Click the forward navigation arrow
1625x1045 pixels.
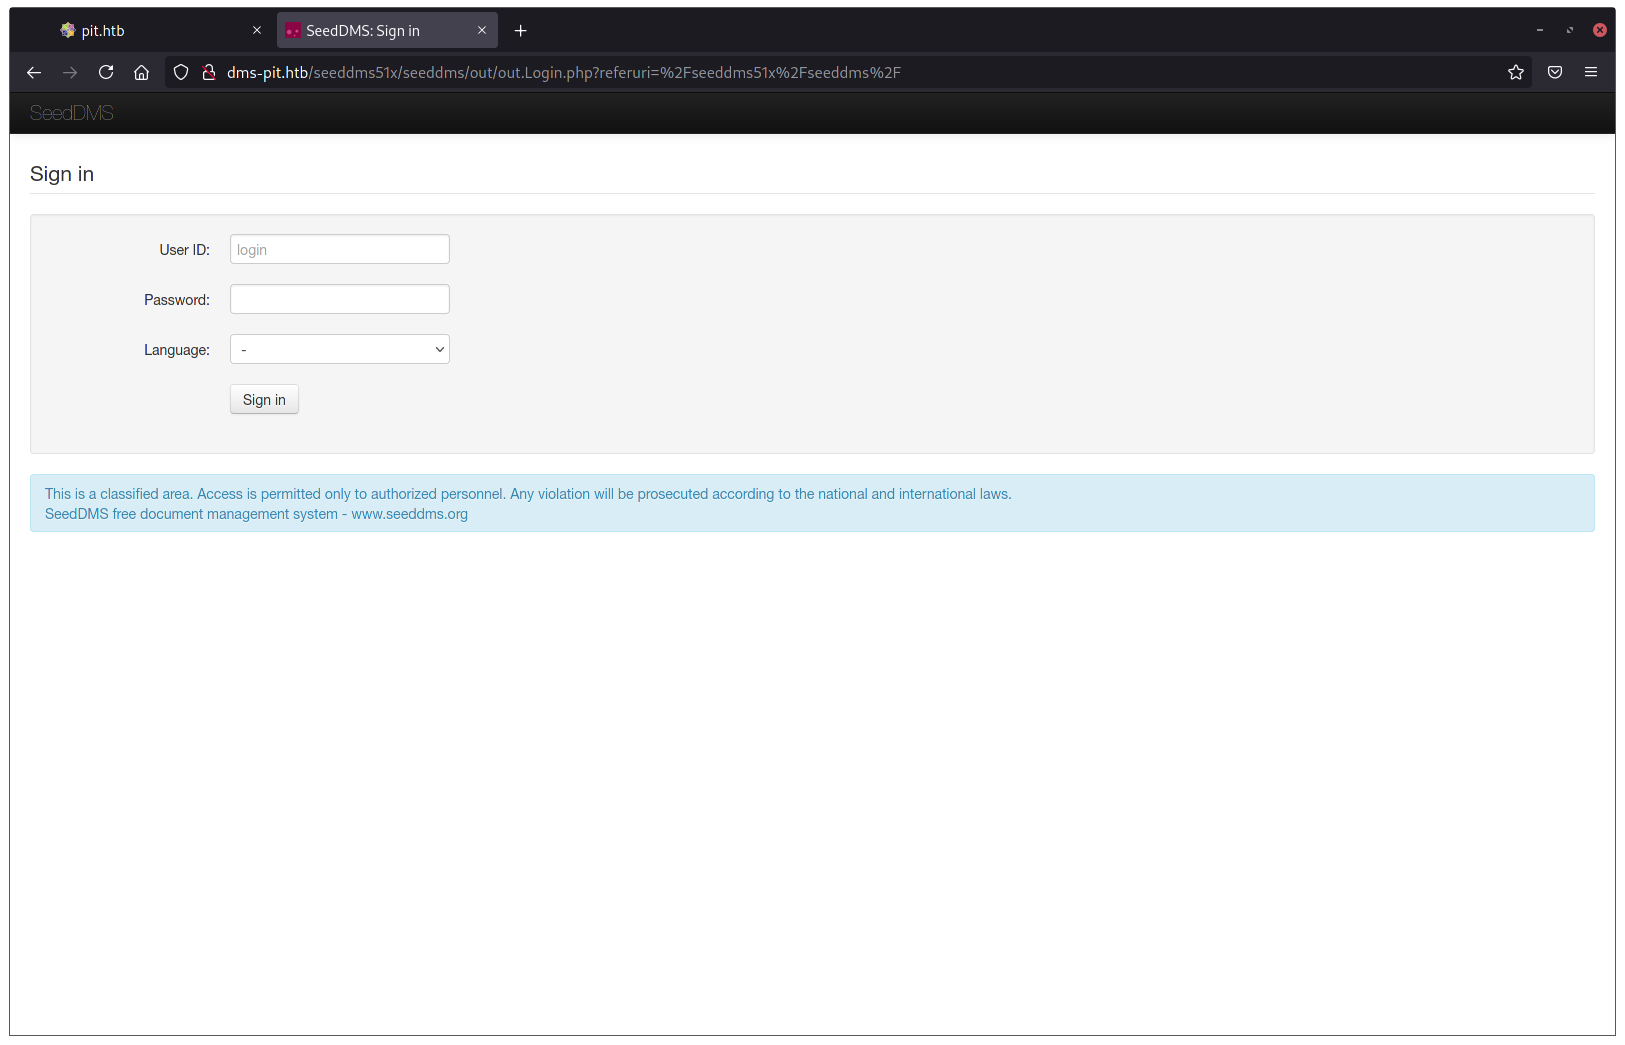(x=70, y=72)
